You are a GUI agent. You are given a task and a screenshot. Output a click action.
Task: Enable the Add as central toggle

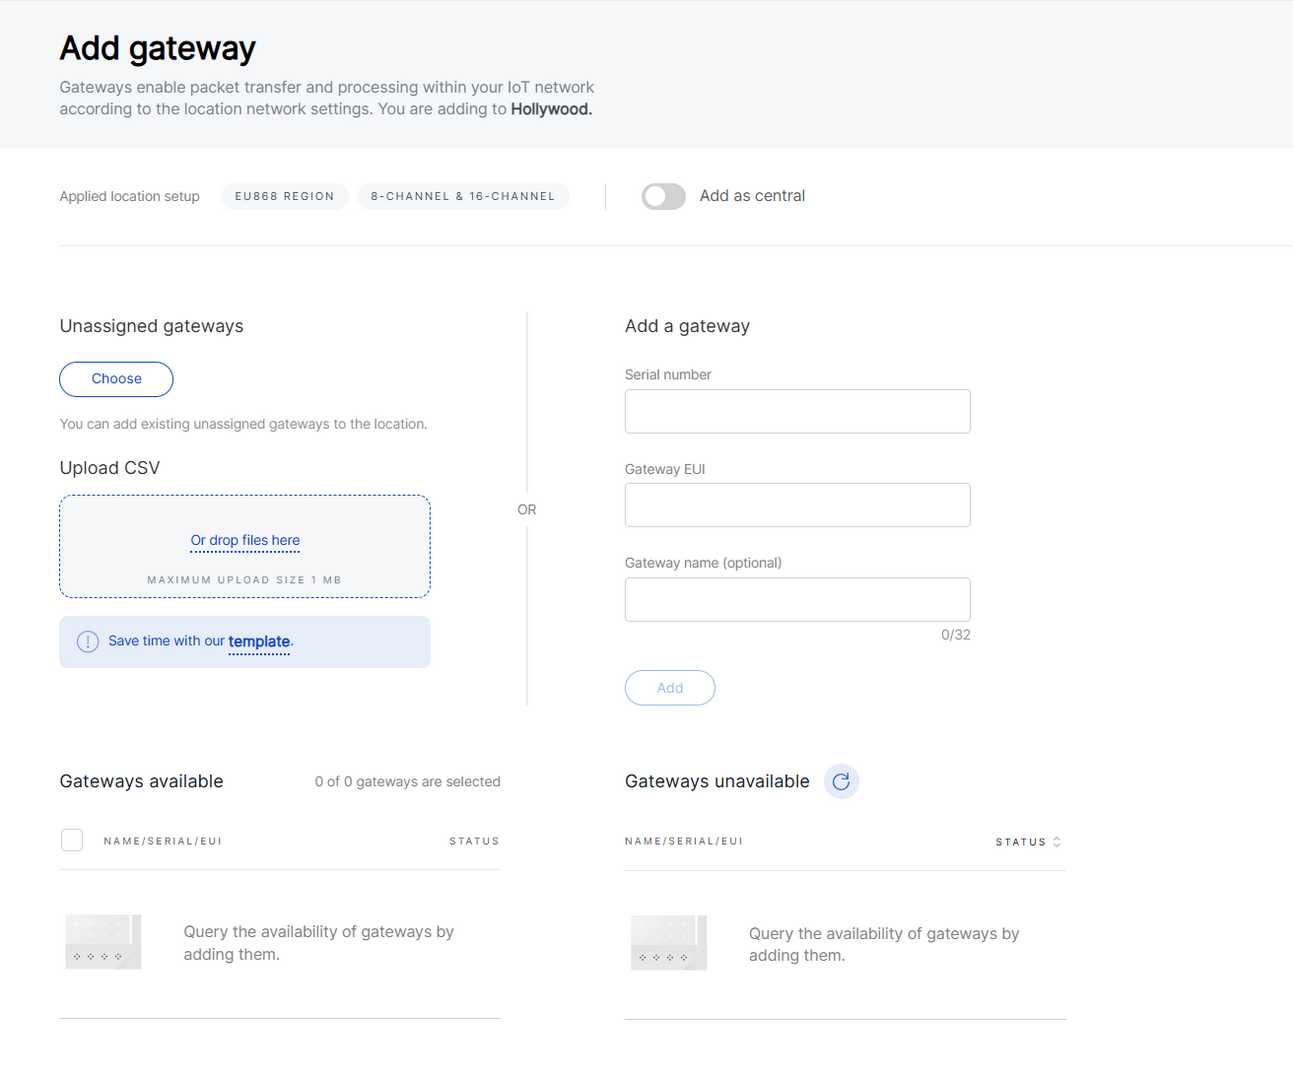click(663, 196)
